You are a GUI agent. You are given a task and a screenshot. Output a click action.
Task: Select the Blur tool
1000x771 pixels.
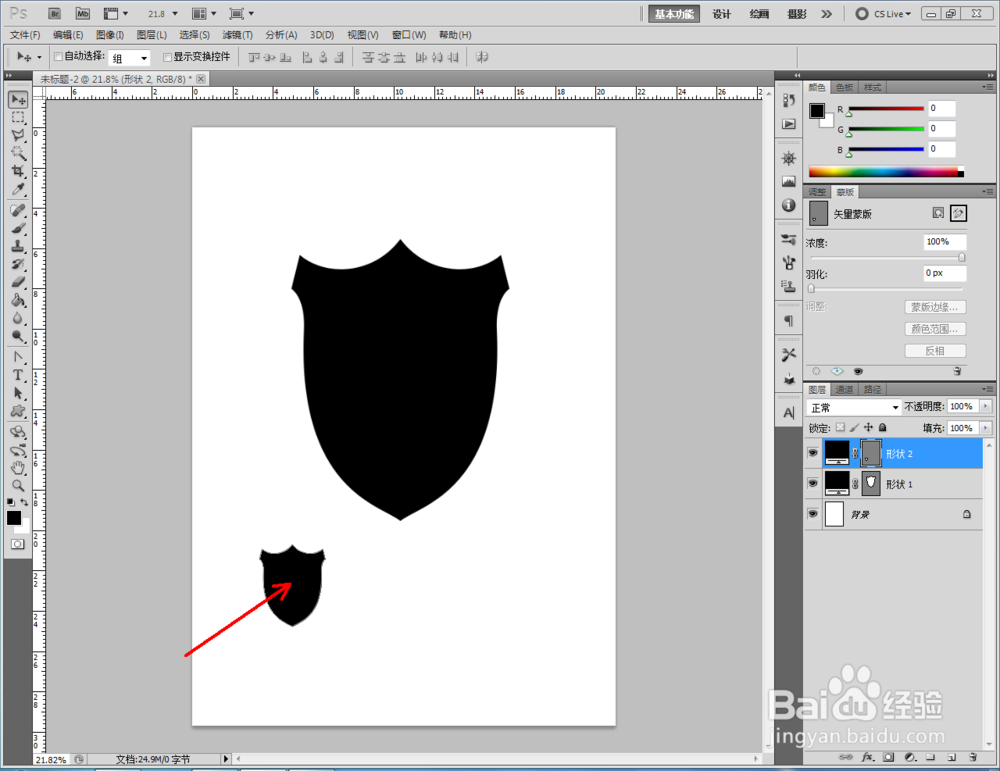pos(18,318)
